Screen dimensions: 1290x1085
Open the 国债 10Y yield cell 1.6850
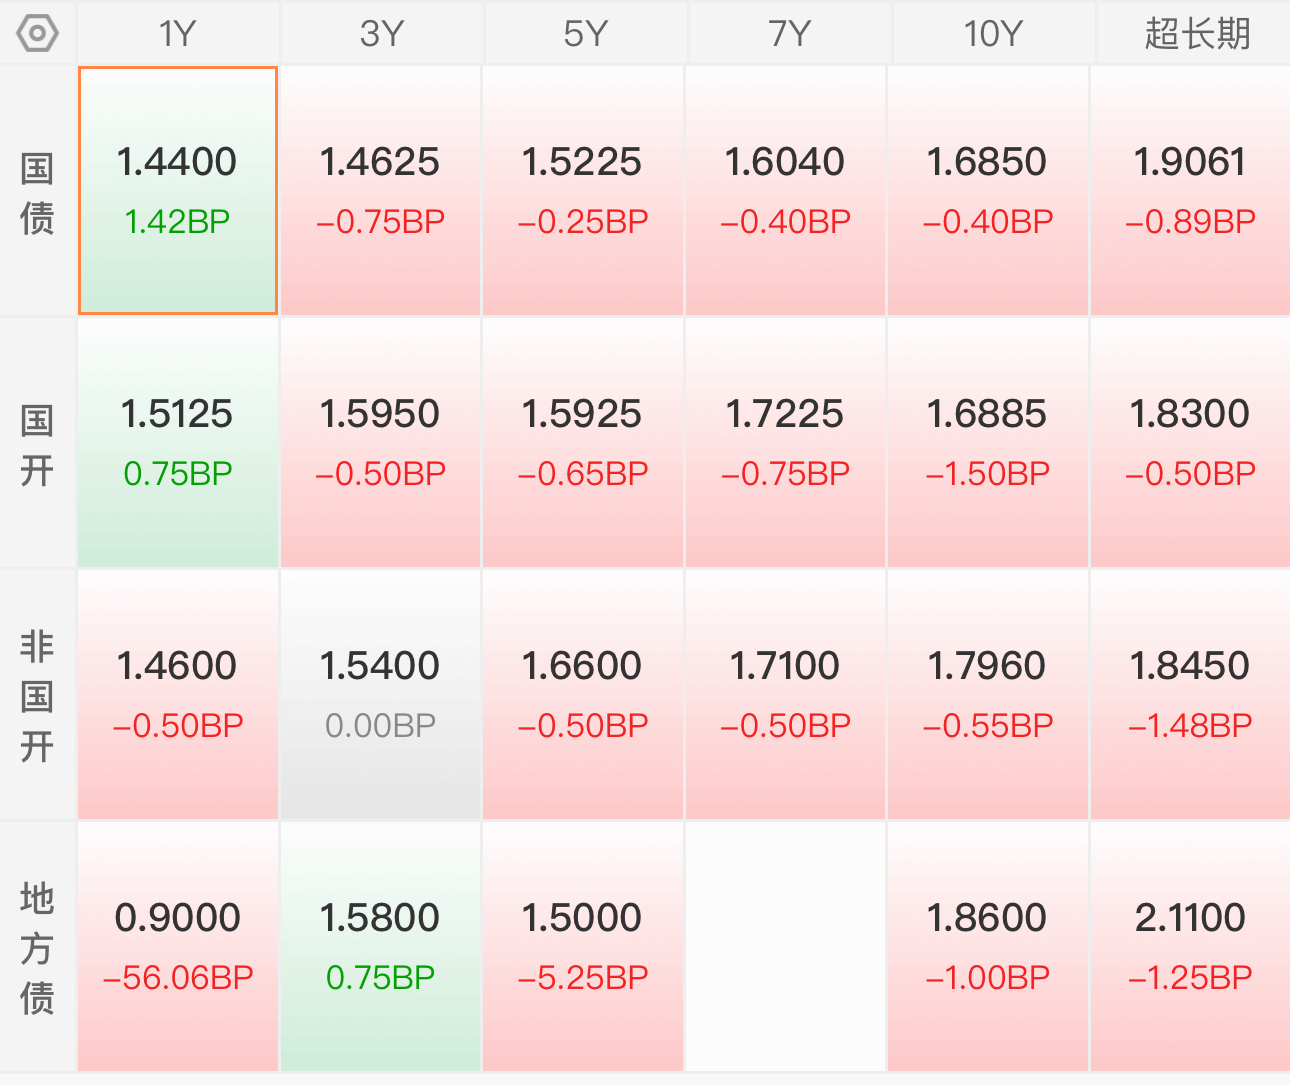(x=987, y=191)
